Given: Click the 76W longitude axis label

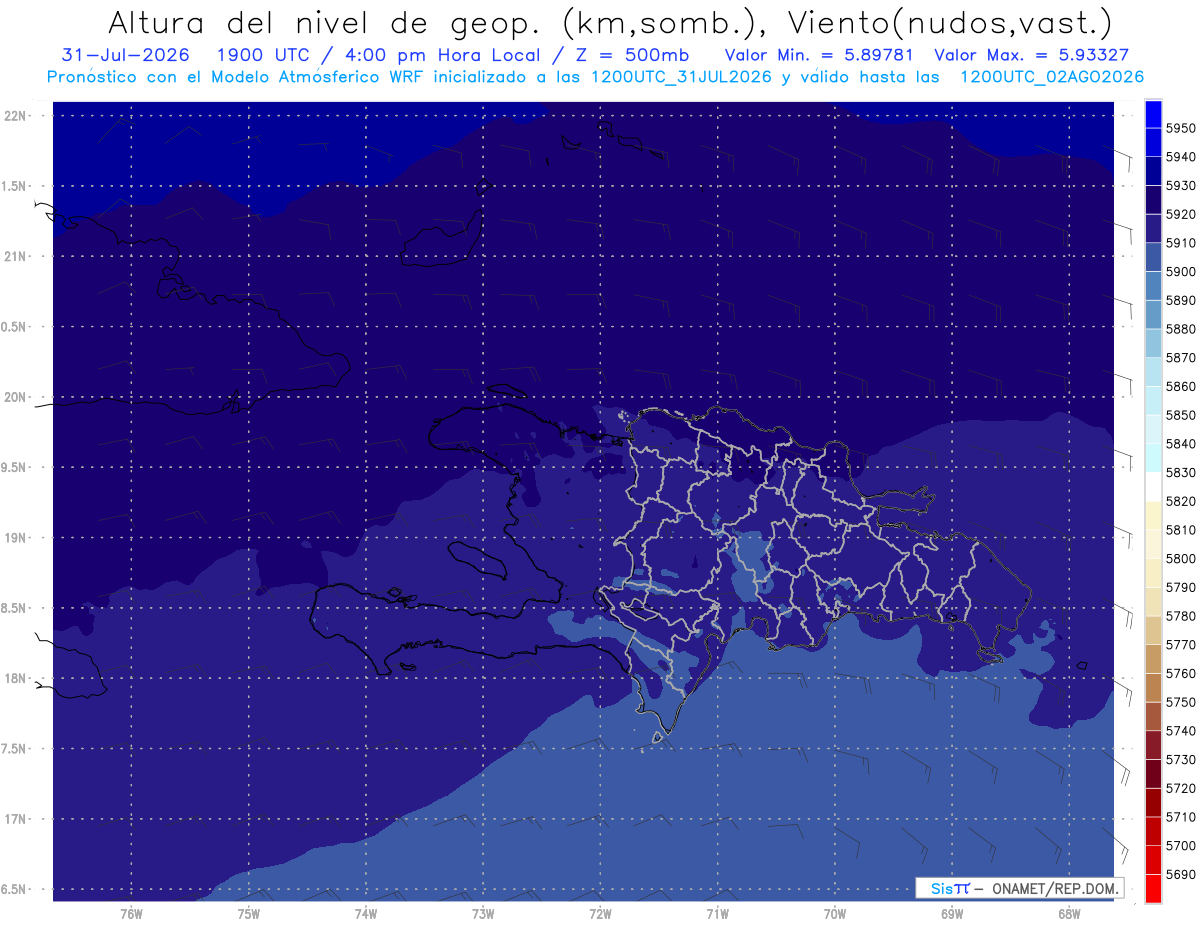Looking at the screenshot, I should (x=131, y=914).
